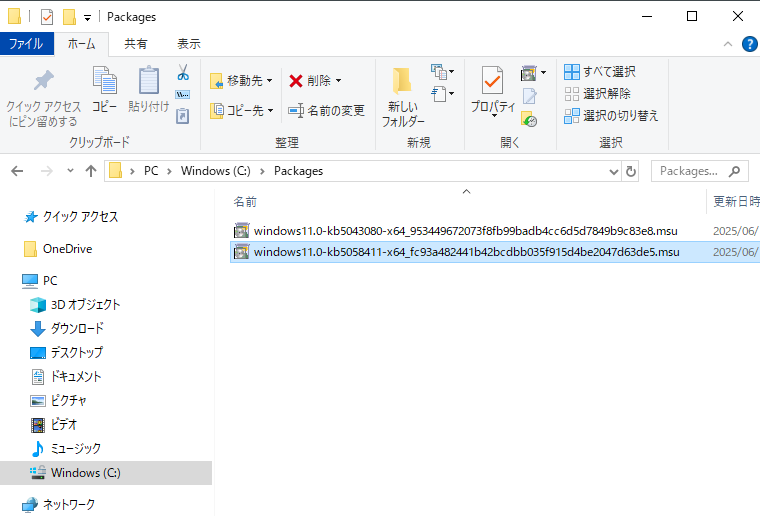Open the Open-with dropdown in the Open group
The image size is (760, 516).
pos(543,73)
